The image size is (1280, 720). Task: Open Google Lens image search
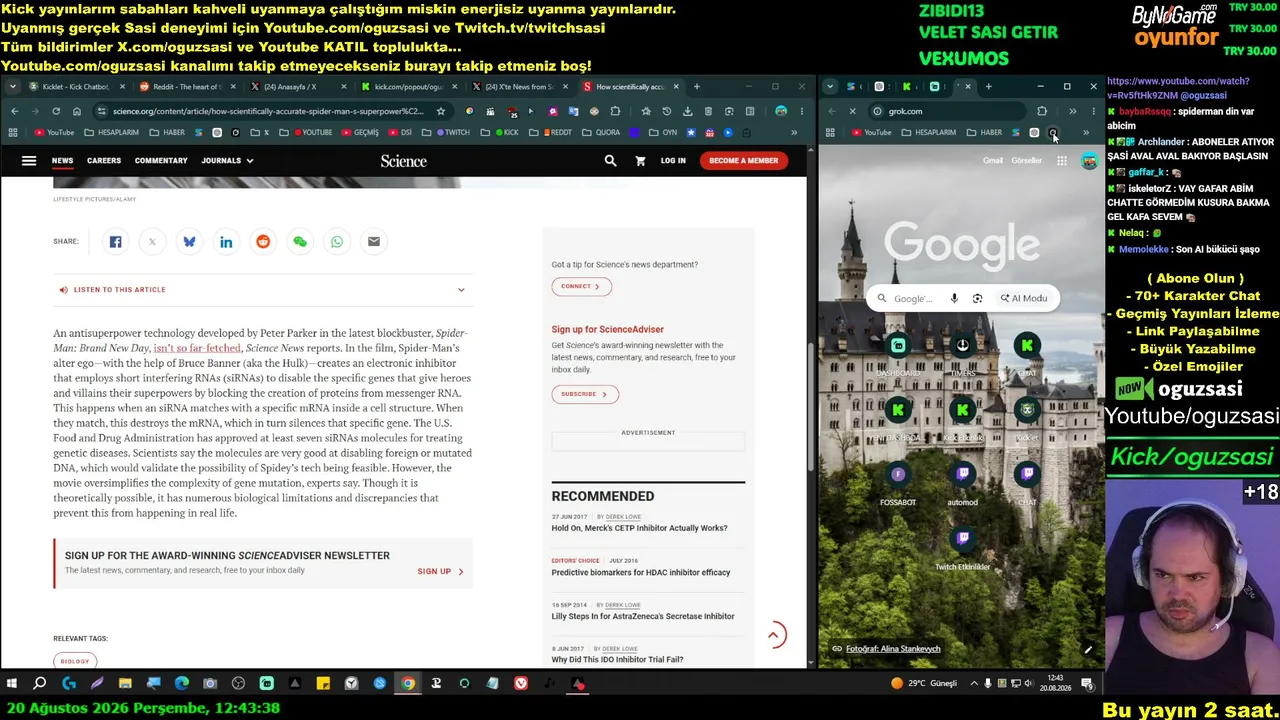click(x=977, y=298)
